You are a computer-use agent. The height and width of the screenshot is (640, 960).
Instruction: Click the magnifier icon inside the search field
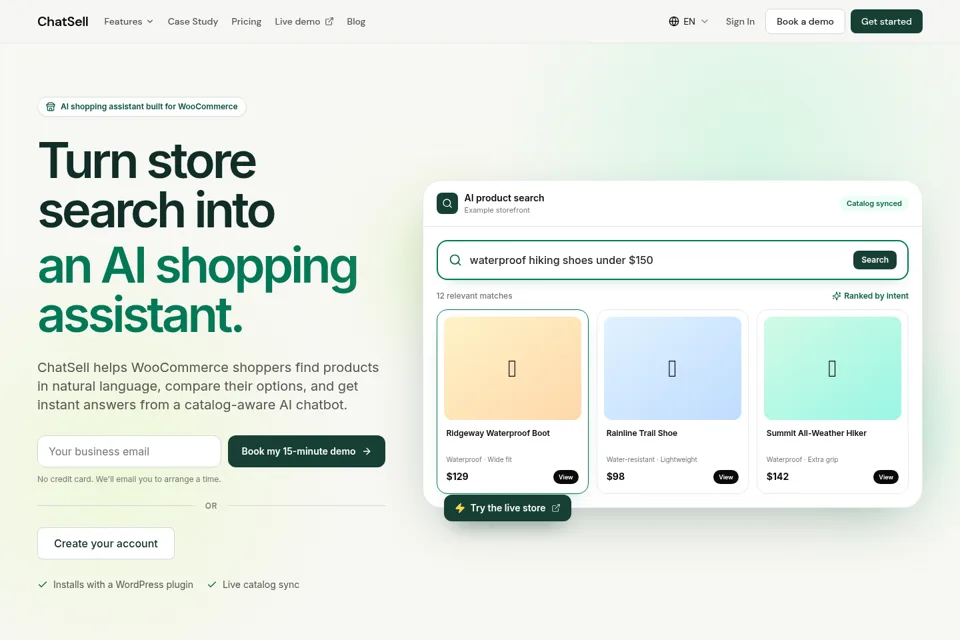(455, 260)
